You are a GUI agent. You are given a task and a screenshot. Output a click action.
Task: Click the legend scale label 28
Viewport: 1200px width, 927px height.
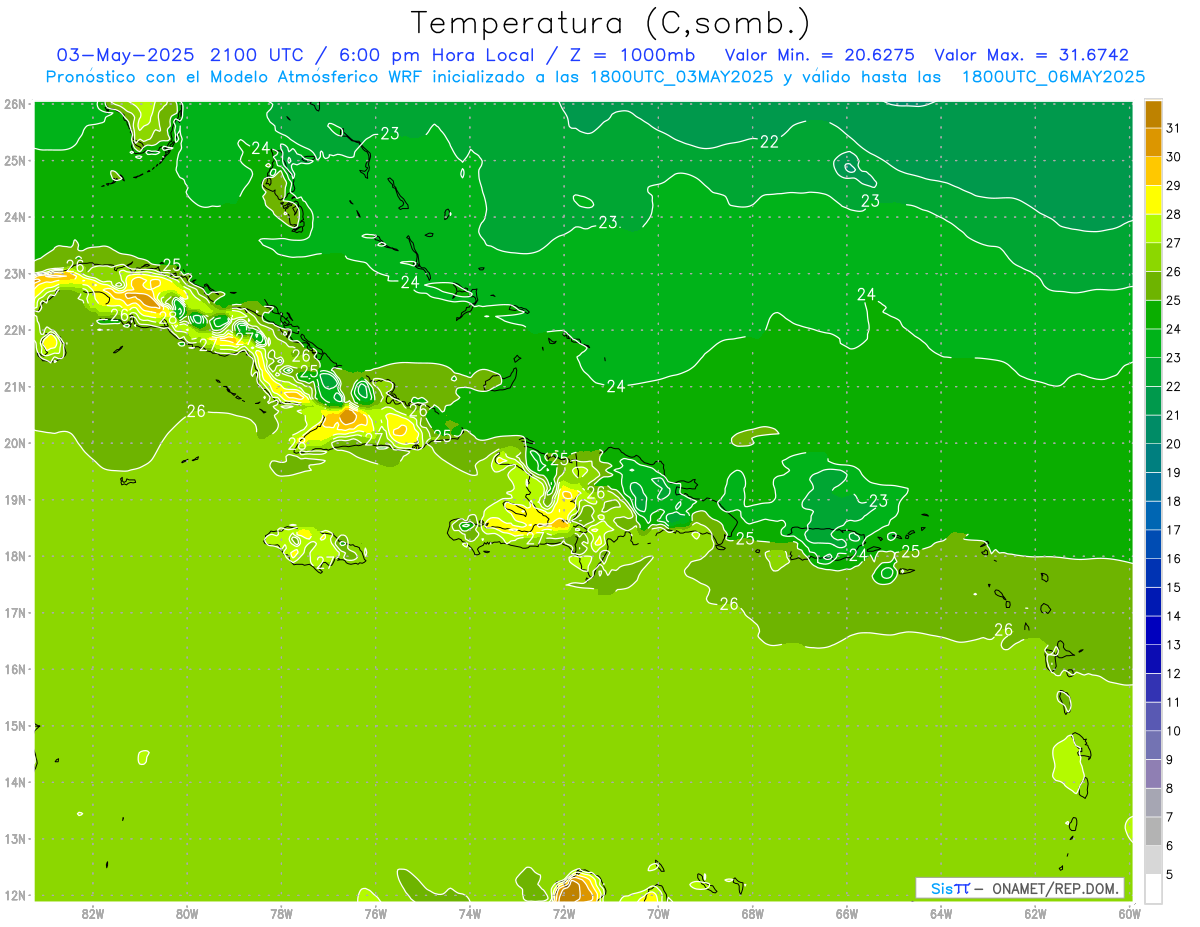click(1174, 215)
